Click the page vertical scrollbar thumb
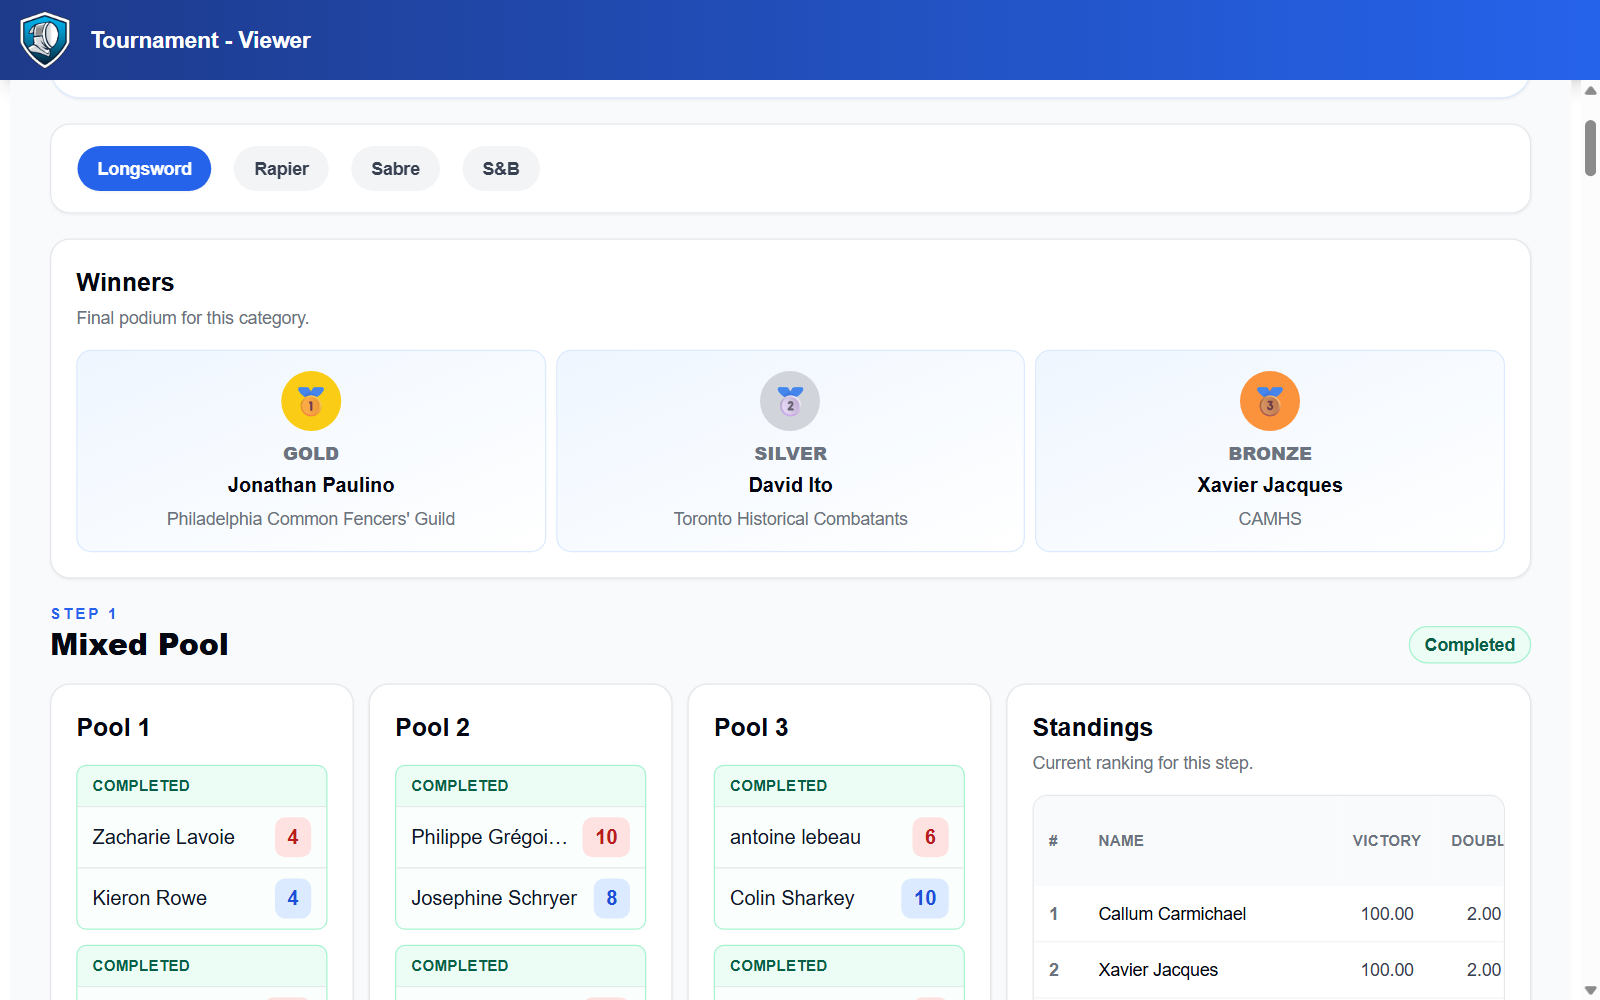1600x1000 pixels. 1590,148
